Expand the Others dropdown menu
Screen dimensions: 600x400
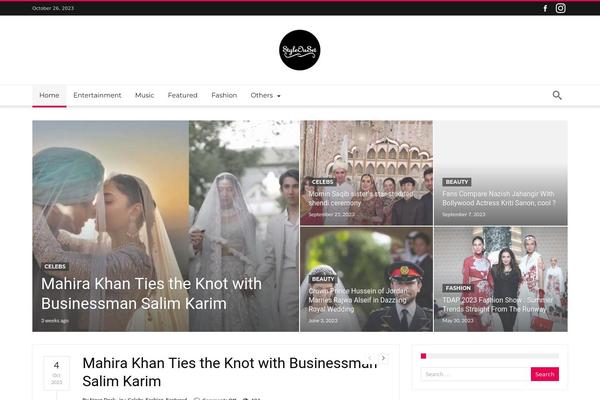pyautogui.click(x=265, y=95)
